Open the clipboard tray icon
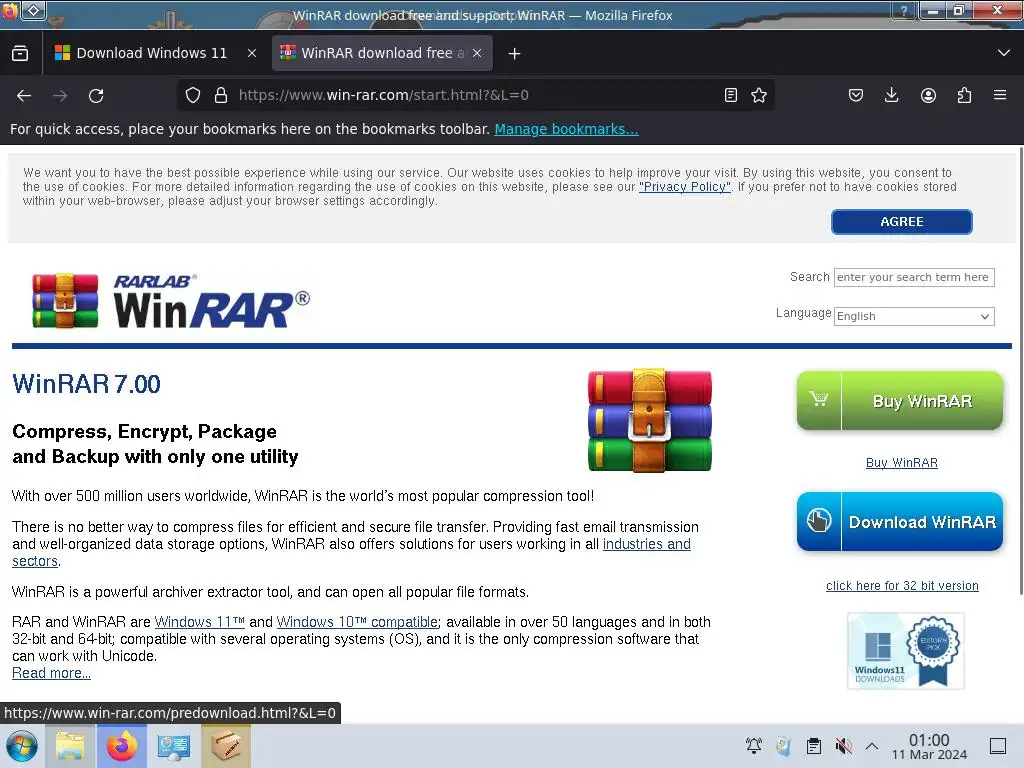This screenshot has width=1024, height=768. coord(813,746)
